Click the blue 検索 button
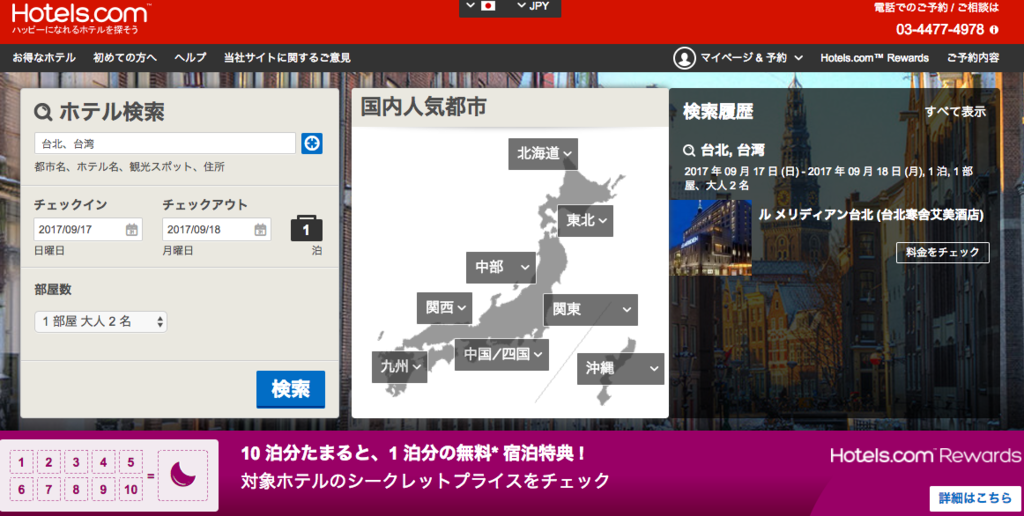Image resolution: width=1024 pixels, height=516 pixels. point(291,389)
